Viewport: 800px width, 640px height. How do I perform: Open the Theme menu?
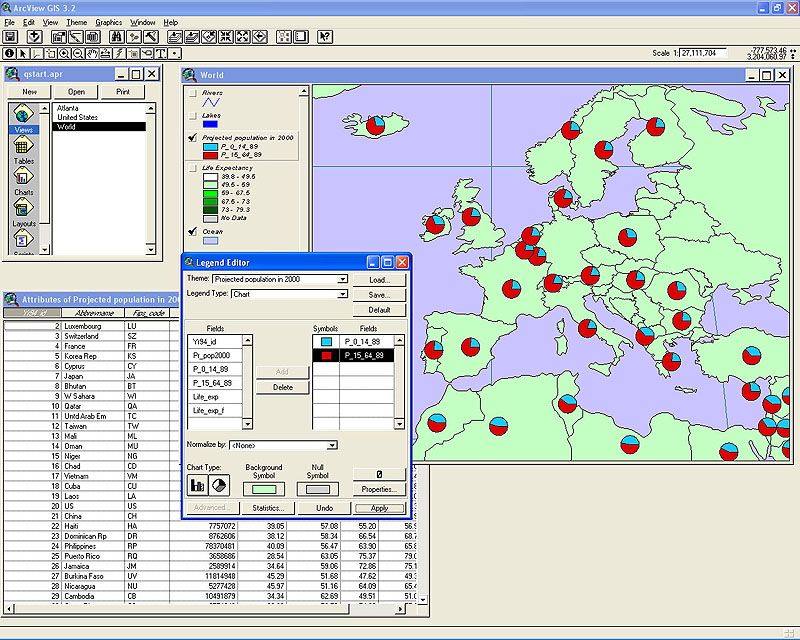point(76,22)
